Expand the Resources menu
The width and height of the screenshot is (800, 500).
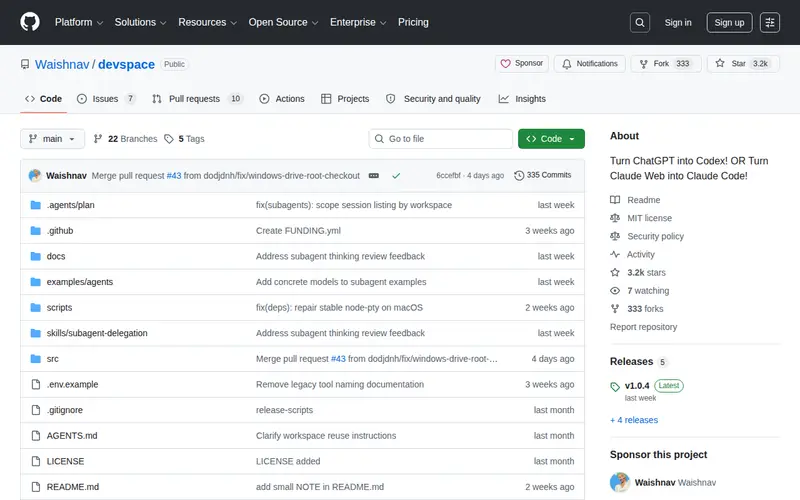pos(207,22)
